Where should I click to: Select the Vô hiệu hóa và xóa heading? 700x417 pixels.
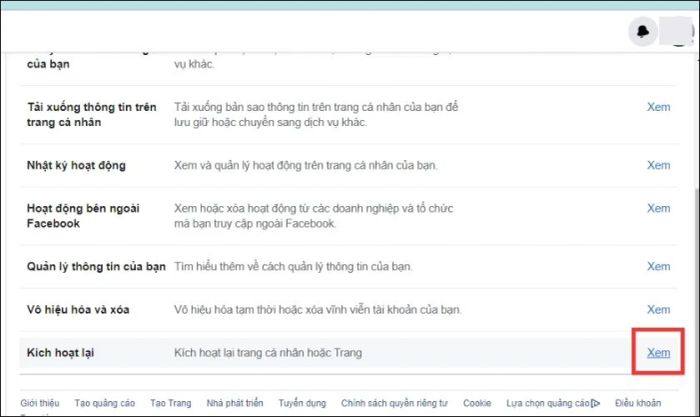(x=78, y=309)
